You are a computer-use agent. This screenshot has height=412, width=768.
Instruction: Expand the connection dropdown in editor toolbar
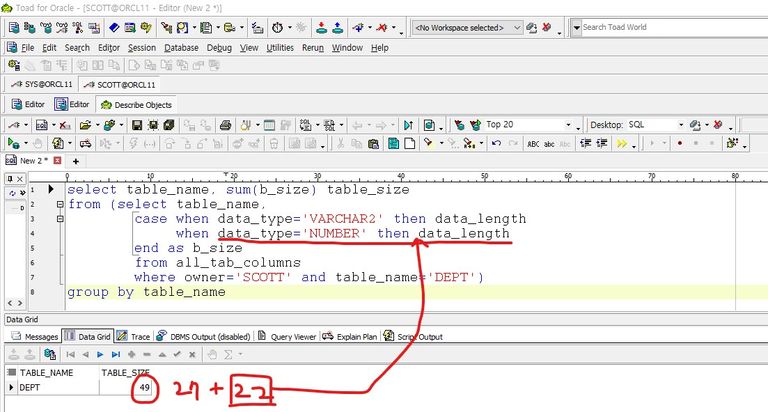[x=25, y=125]
